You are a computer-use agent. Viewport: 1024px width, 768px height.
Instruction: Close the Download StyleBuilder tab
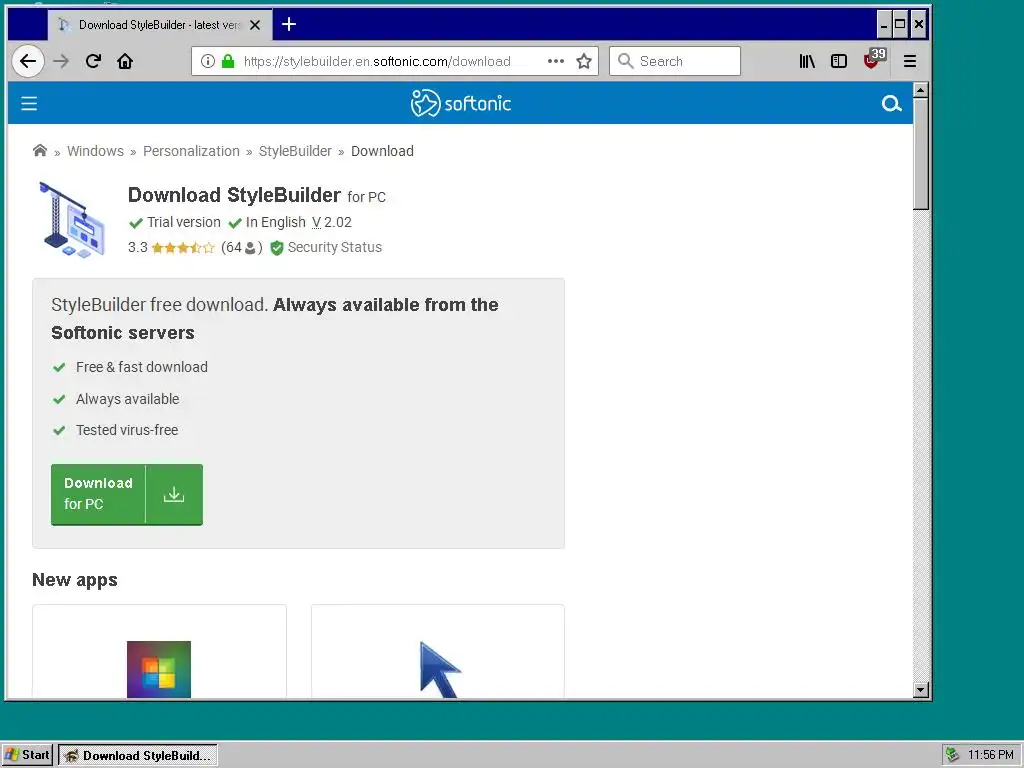255,25
